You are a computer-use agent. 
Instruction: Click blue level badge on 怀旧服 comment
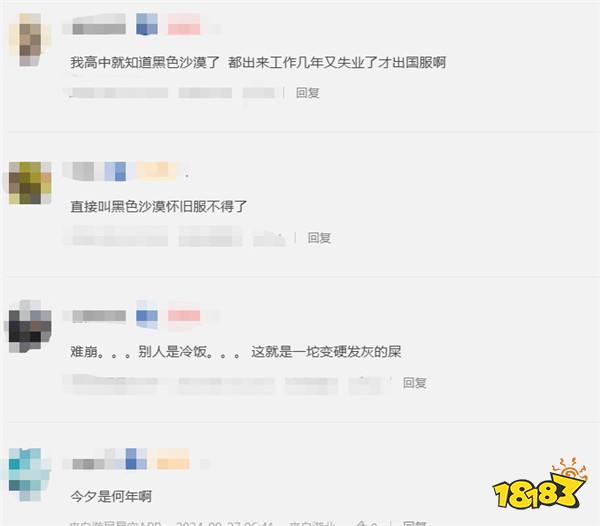[115, 171]
